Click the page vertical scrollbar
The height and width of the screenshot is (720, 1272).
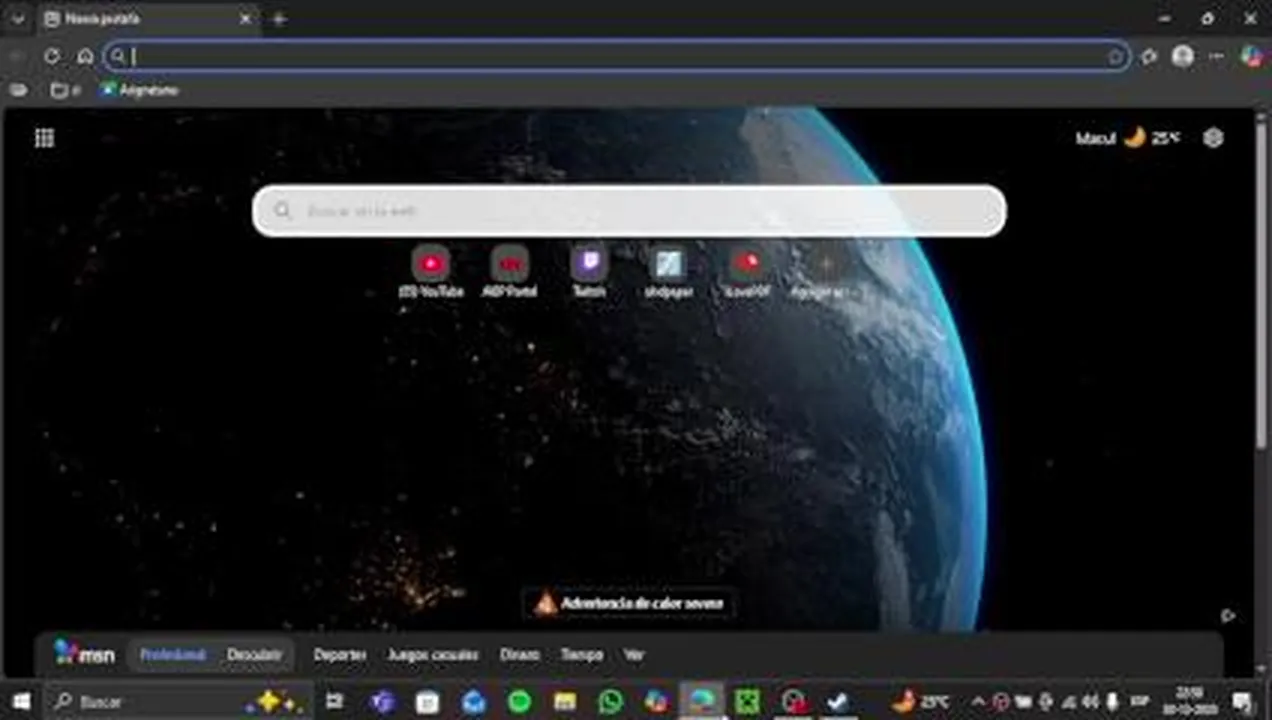point(1263,285)
